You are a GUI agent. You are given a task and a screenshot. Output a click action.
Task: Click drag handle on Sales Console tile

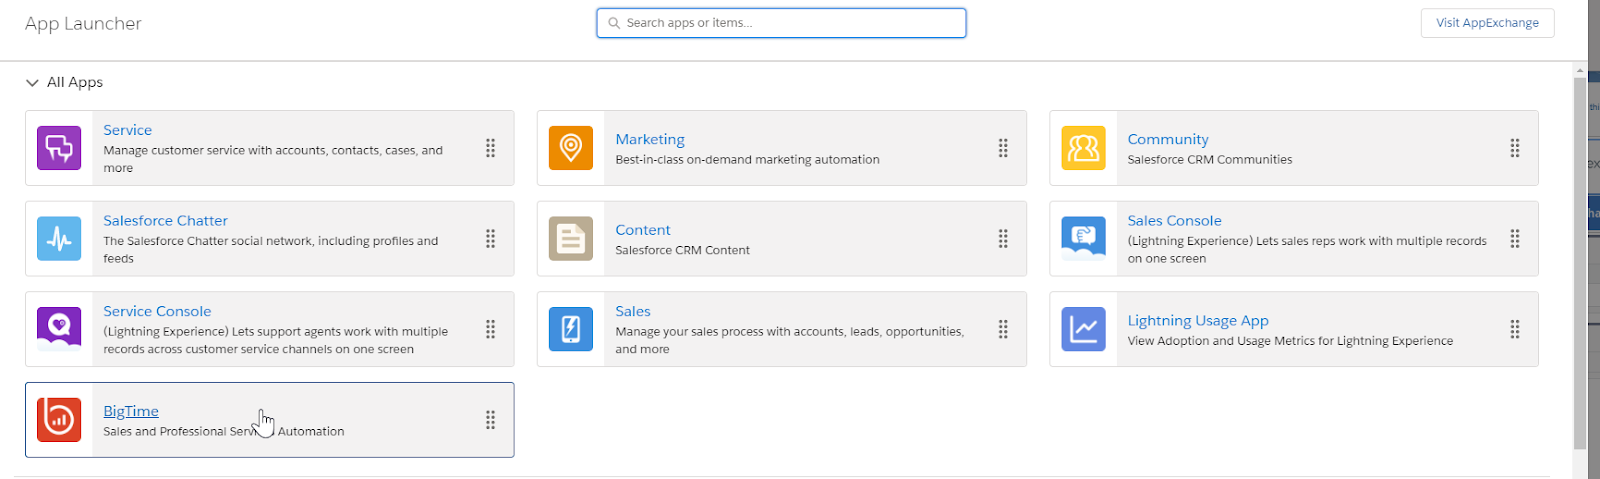click(1514, 239)
